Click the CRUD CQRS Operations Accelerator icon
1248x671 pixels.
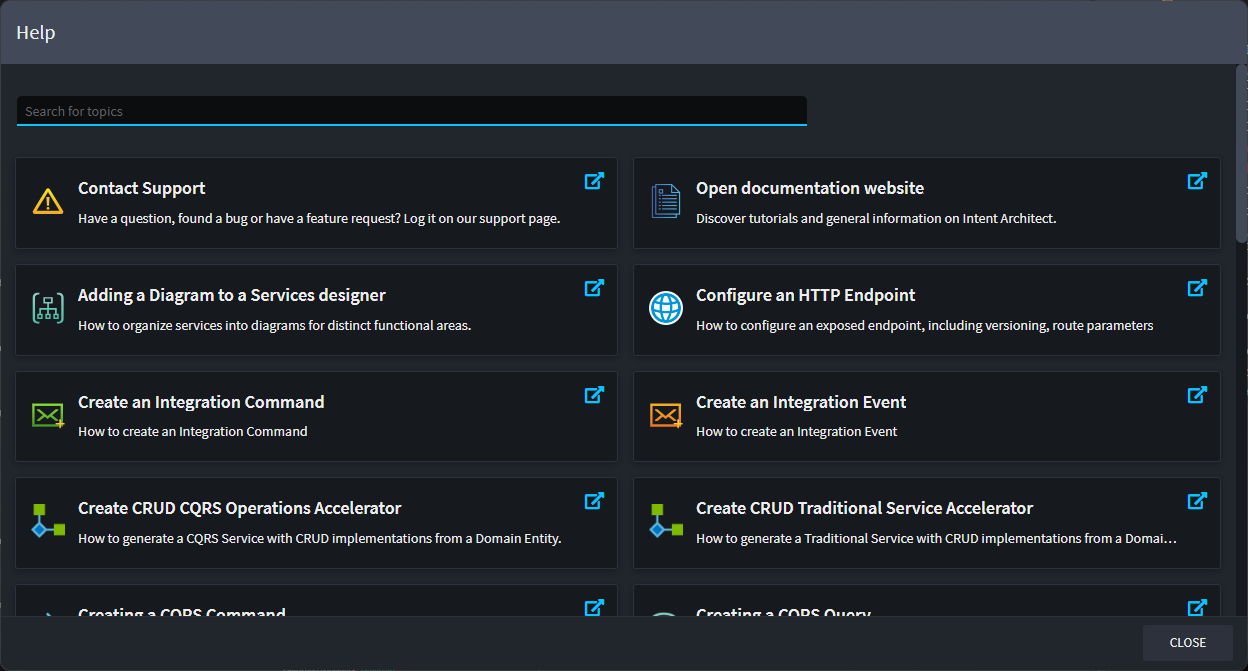[x=48, y=521]
